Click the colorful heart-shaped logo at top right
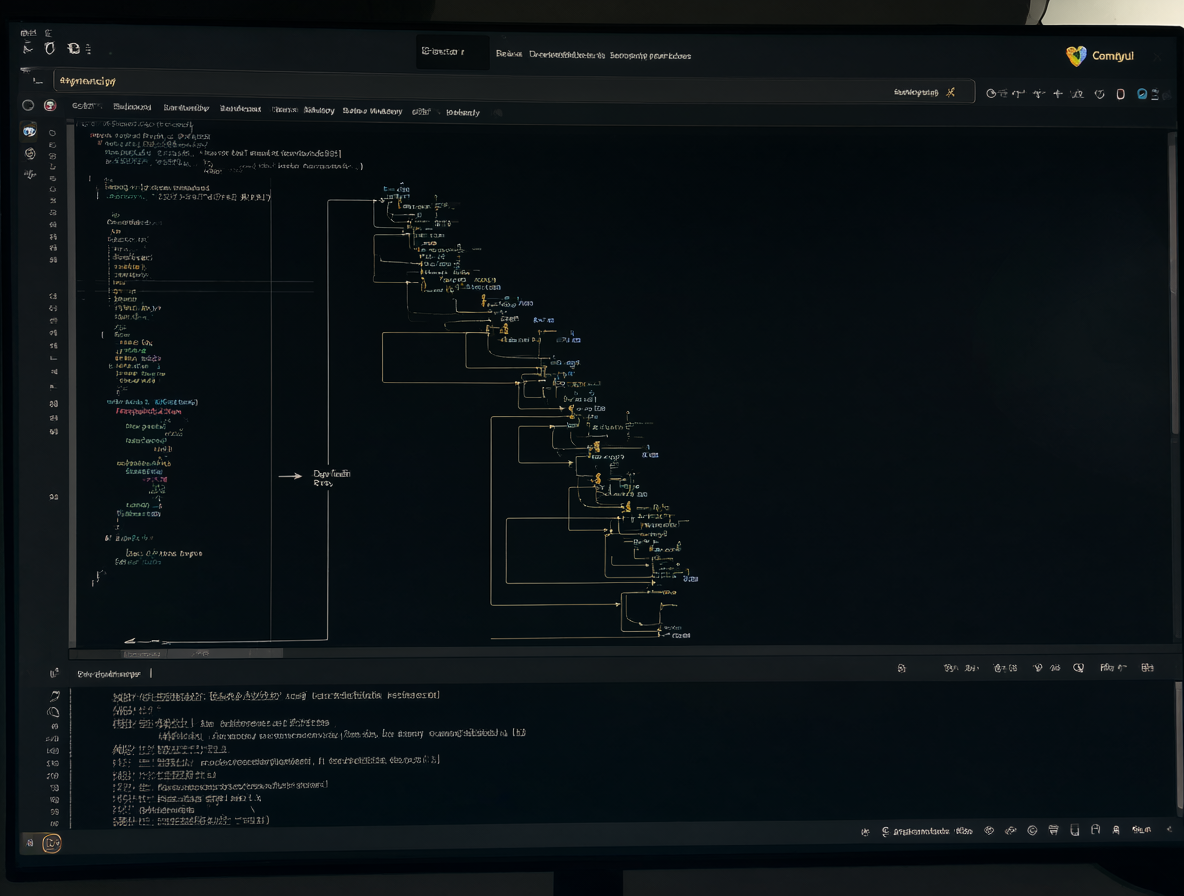This screenshot has width=1184, height=896. (1076, 56)
